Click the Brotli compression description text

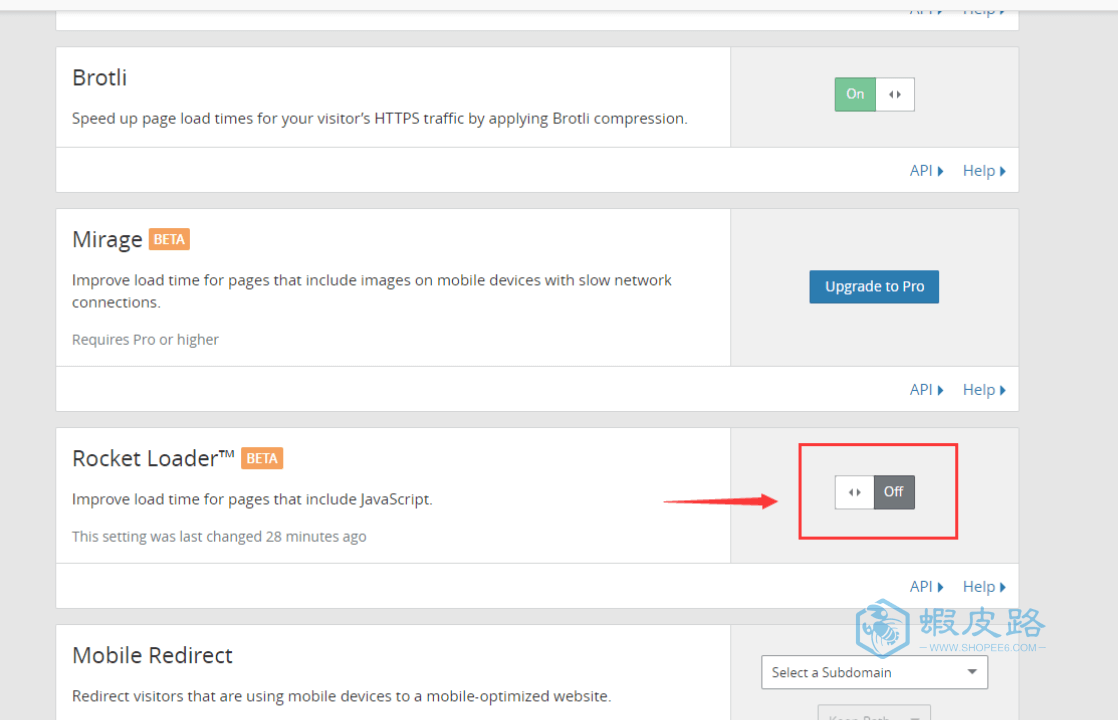tap(379, 118)
